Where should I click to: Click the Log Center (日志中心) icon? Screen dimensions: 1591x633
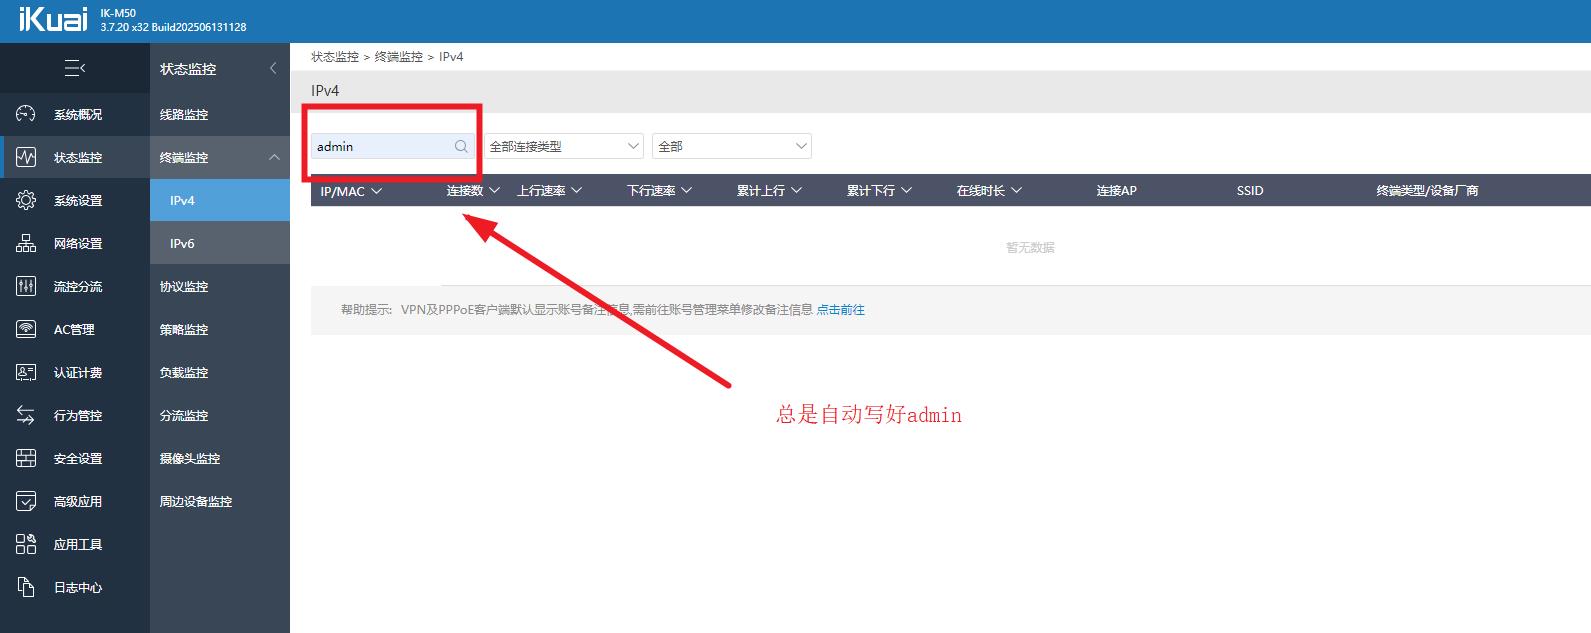pos(26,587)
